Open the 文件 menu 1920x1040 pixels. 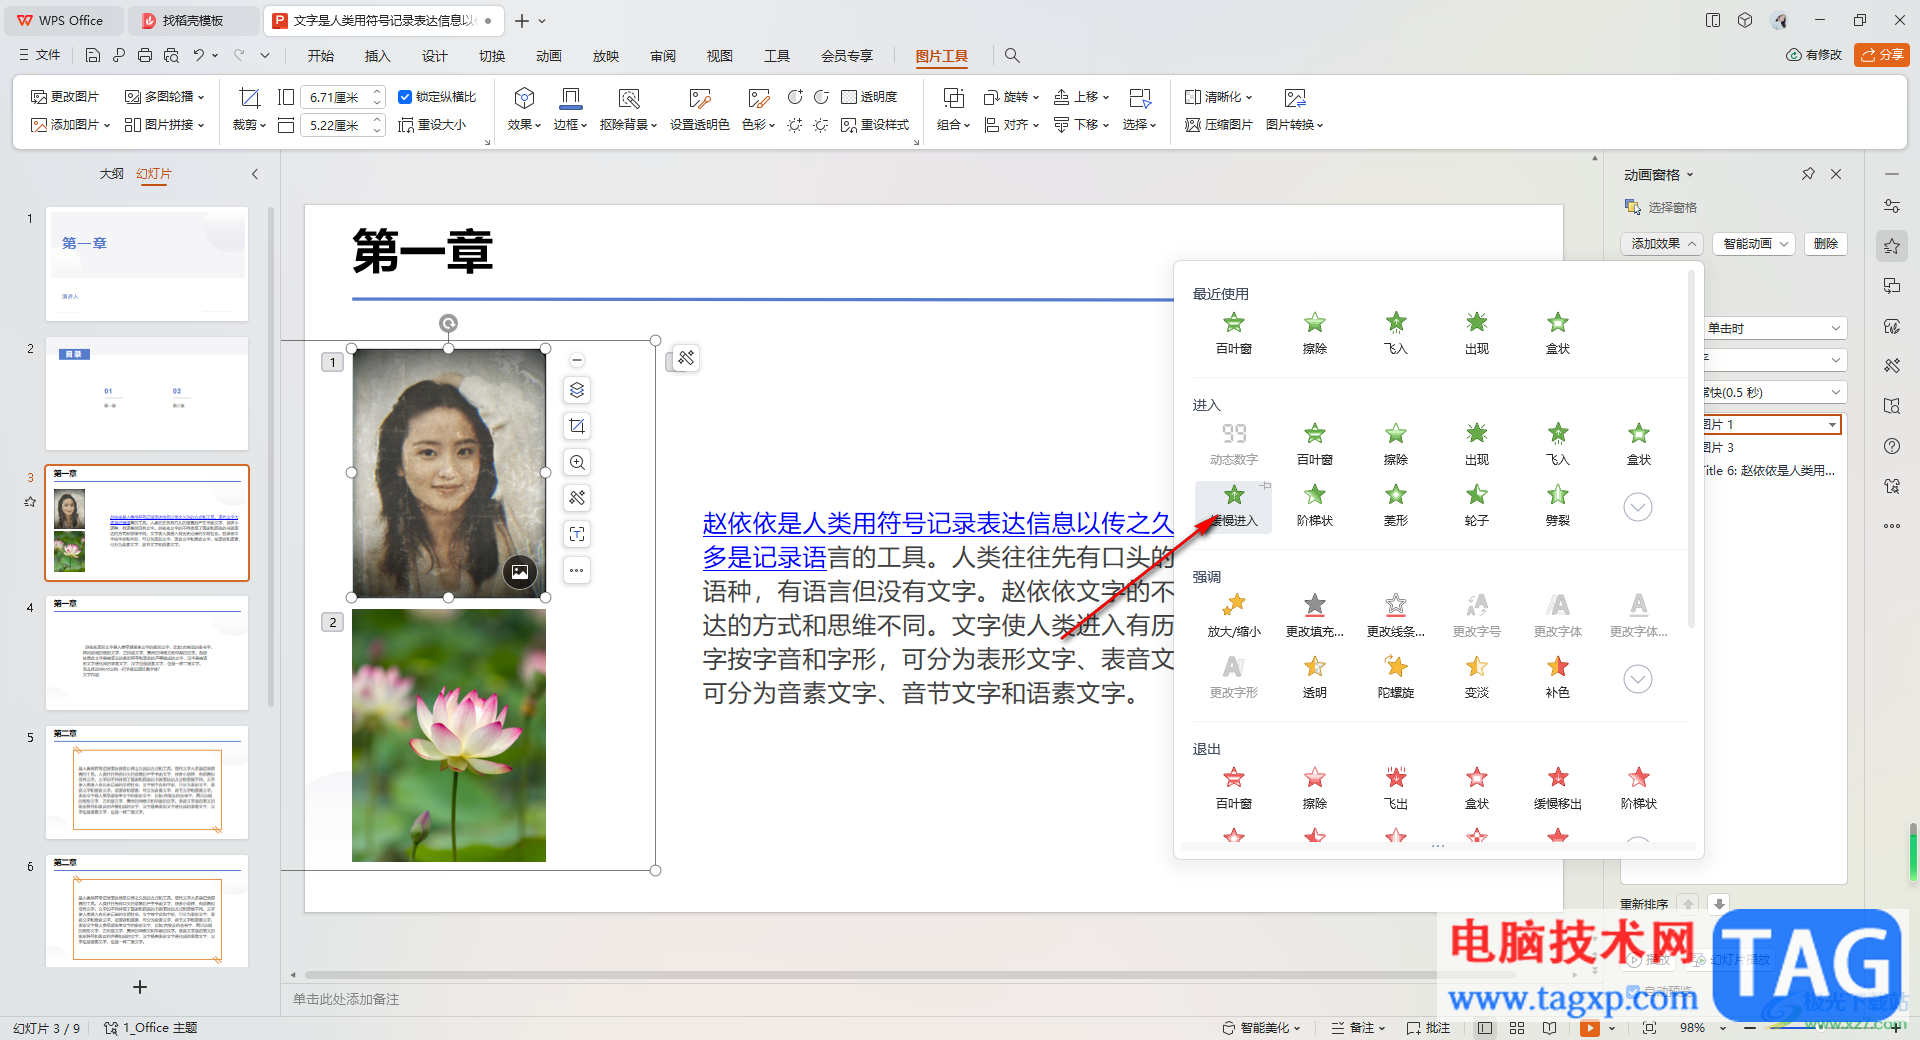[x=40, y=55]
